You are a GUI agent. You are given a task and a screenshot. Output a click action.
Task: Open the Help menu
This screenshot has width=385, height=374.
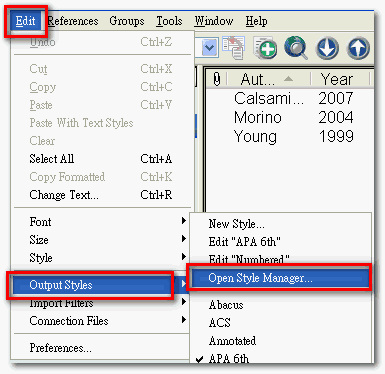(256, 21)
